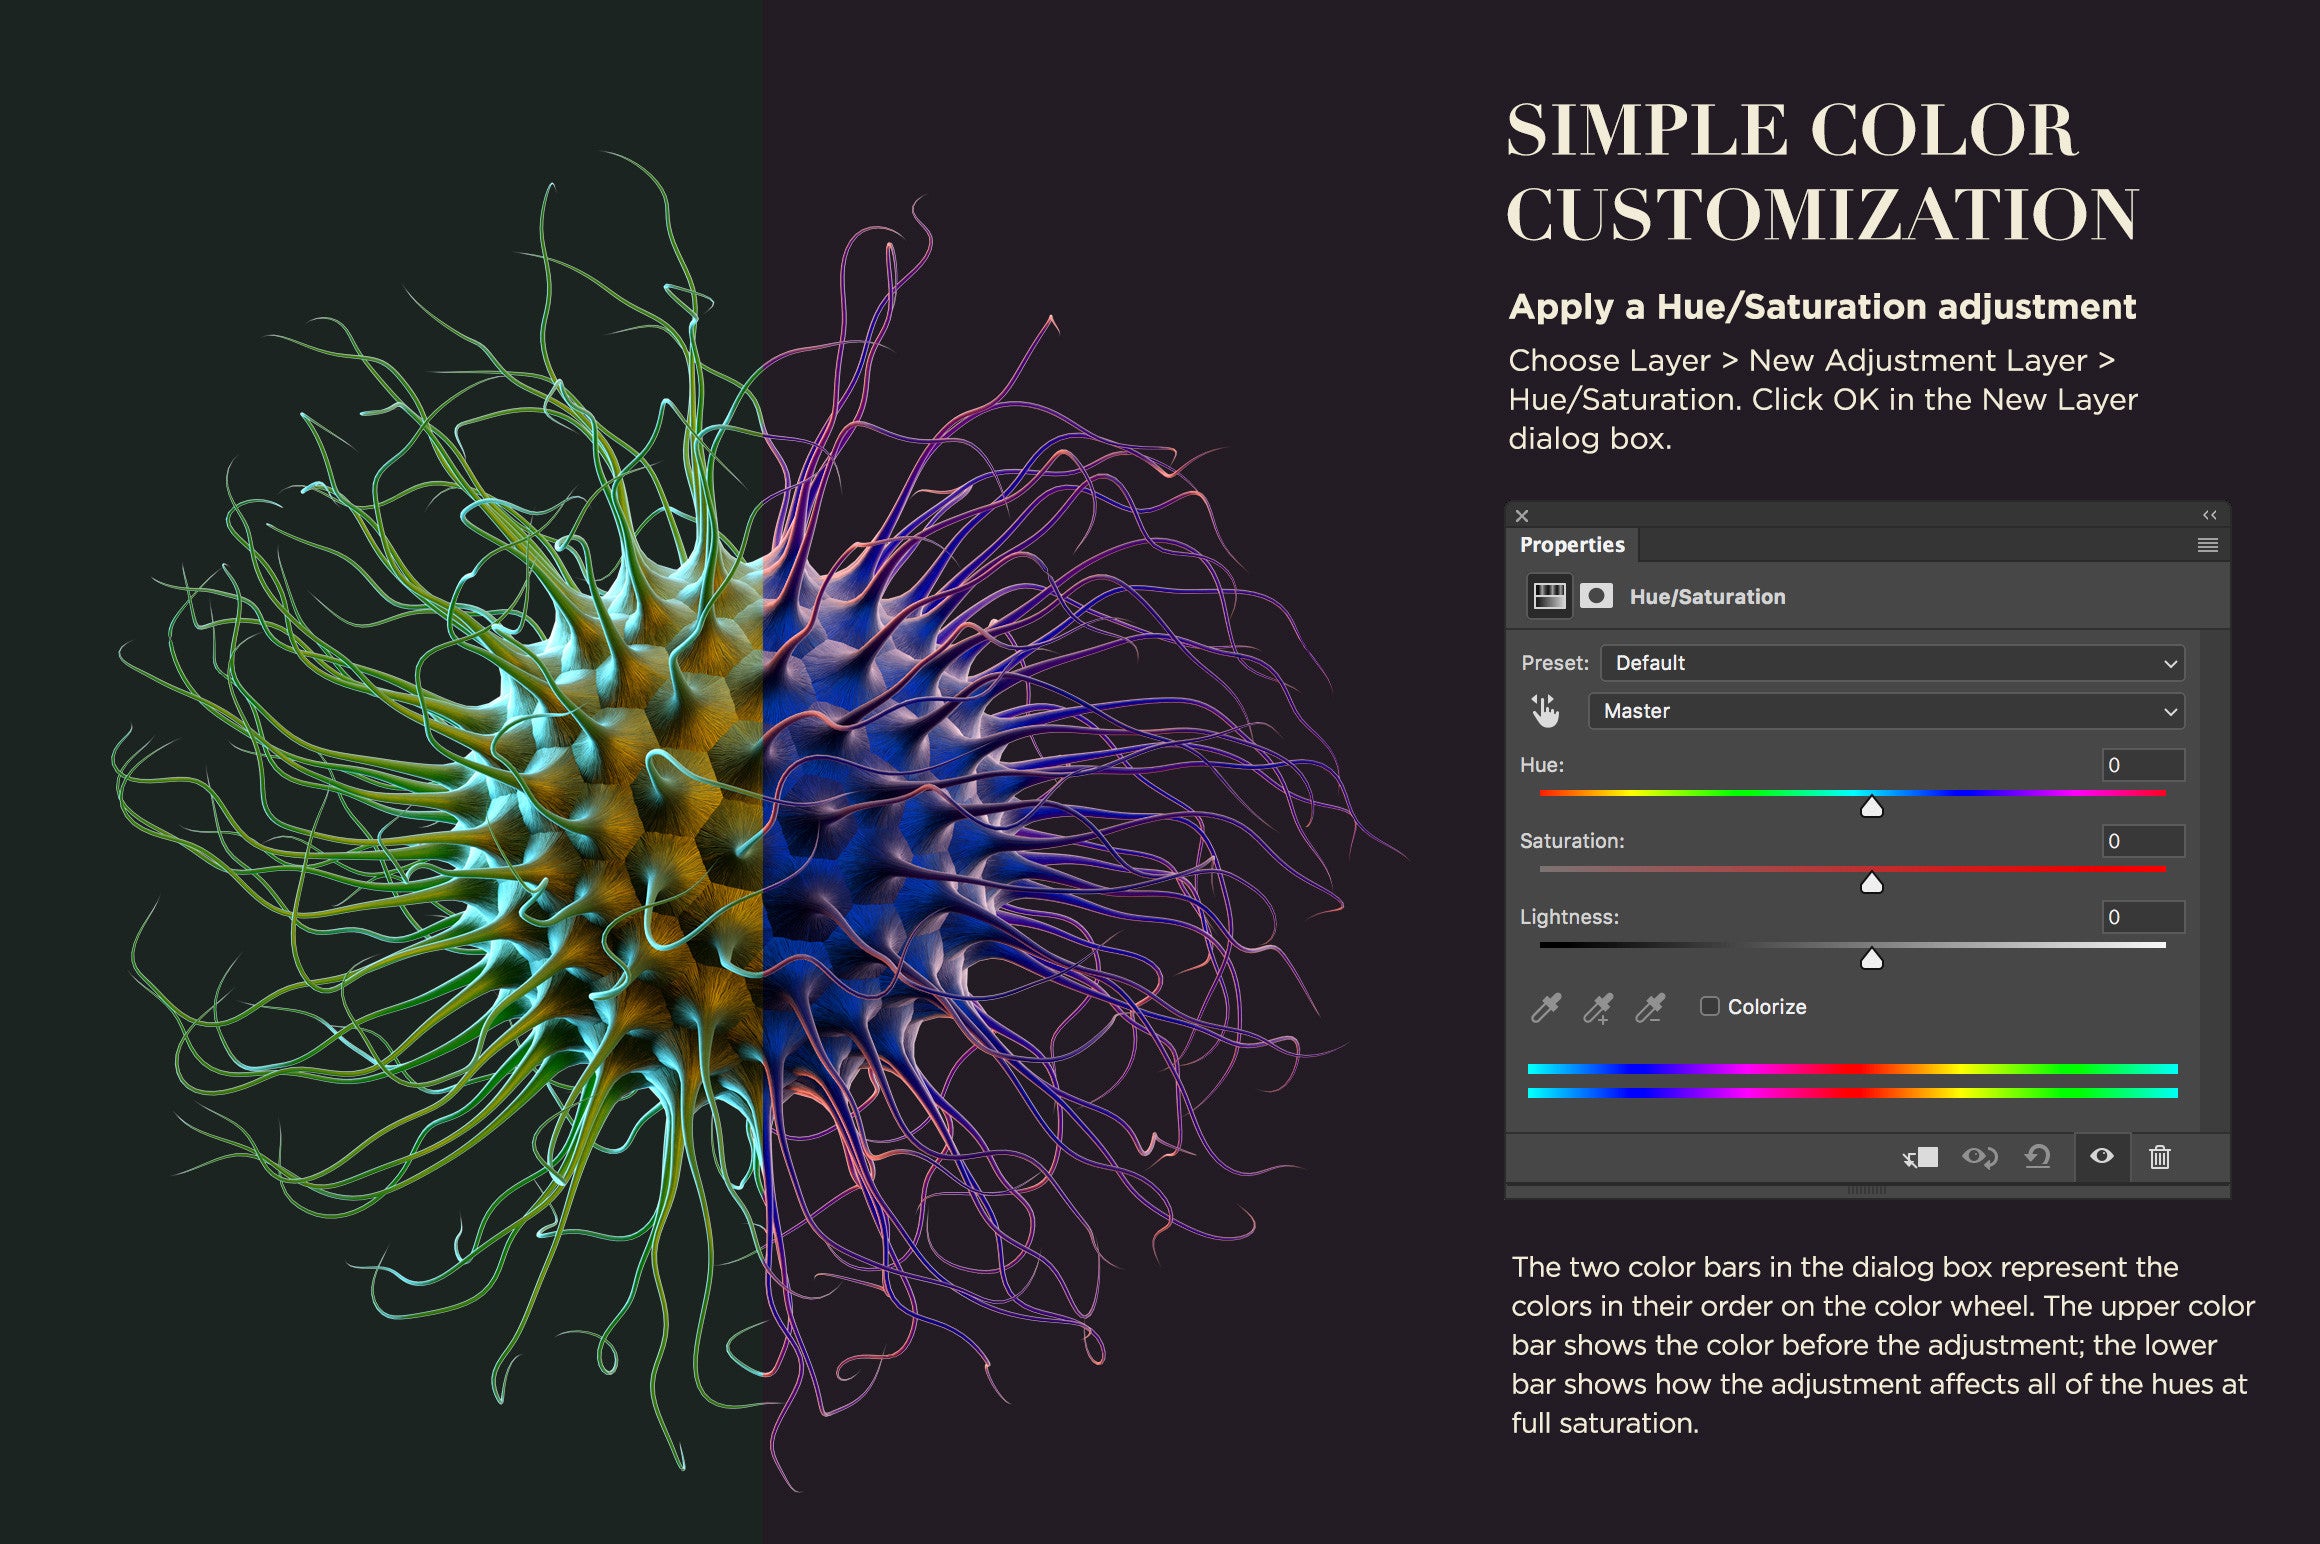Open the Properties panel flyout menu
The width and height of the screenshot is (2320, 1544).
click(2208, 545)
